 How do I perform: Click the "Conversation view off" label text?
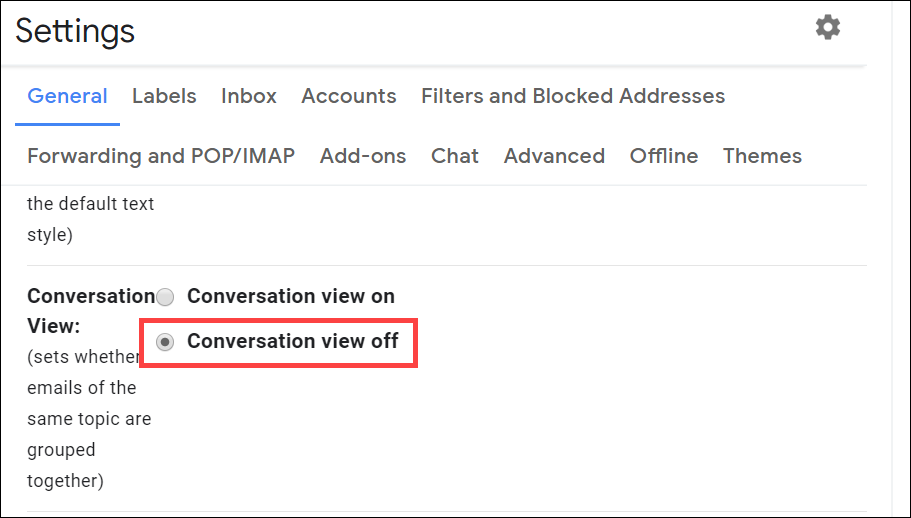coord(293,341)
